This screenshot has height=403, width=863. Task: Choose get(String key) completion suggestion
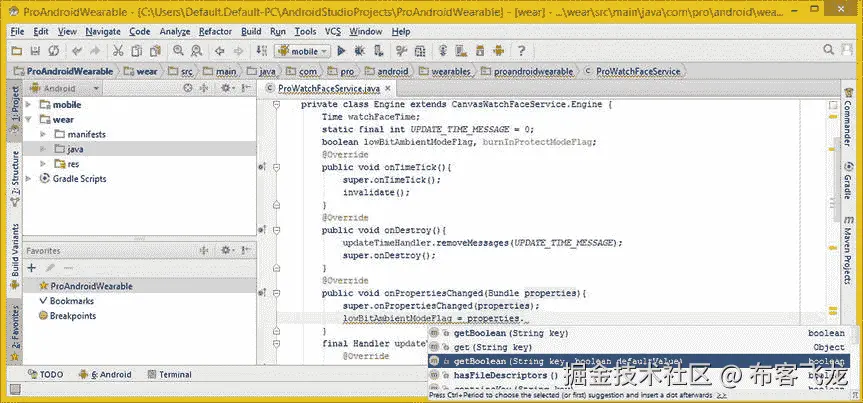tap(639, 347)
